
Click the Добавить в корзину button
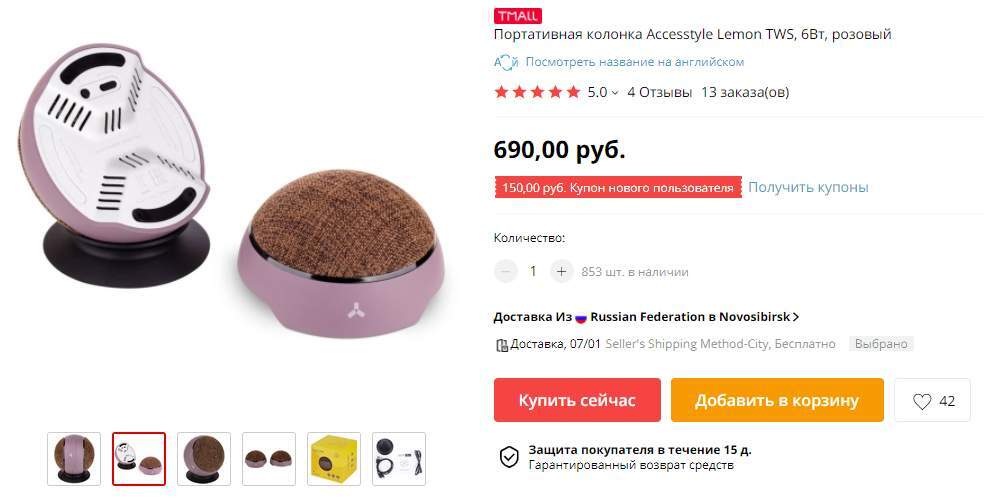click(x=777, y=400)
